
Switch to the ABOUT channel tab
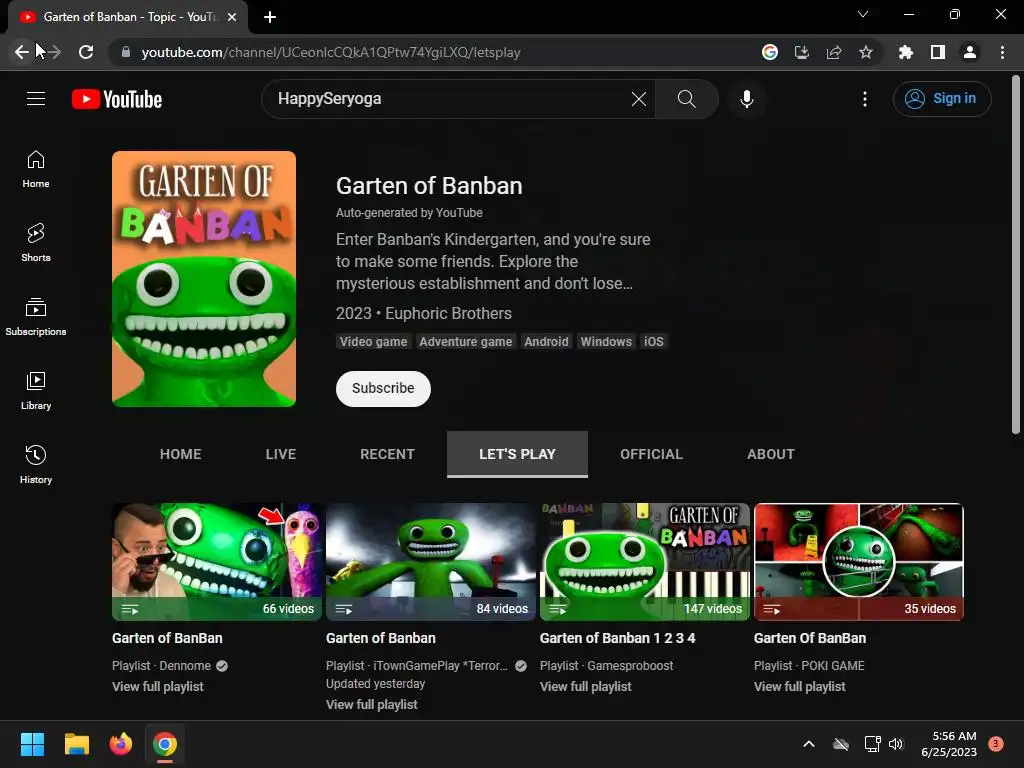tap(771, 454)
